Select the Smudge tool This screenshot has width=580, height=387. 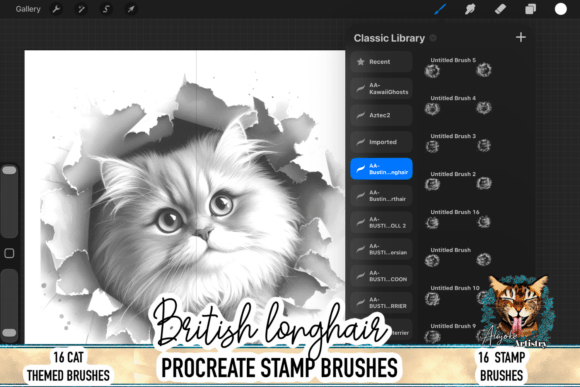pos(470,9)
